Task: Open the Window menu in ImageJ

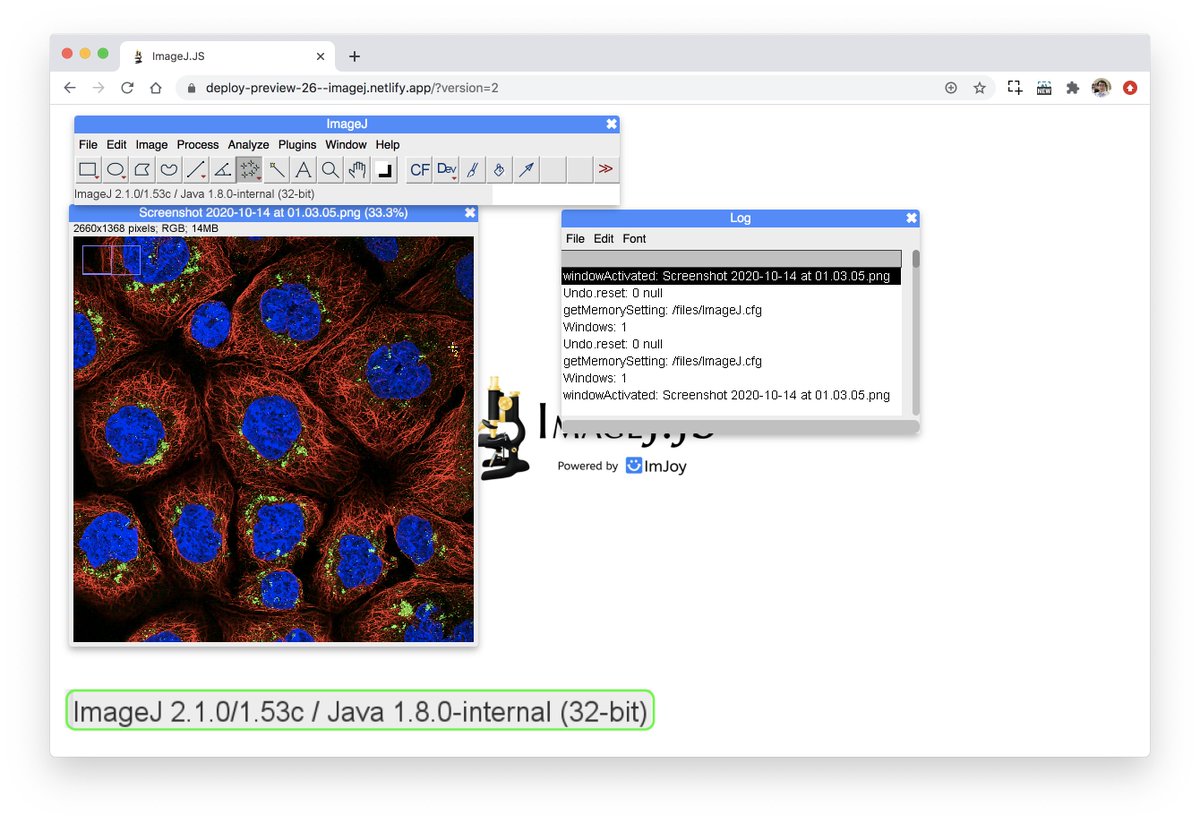Action: [346, 145]
